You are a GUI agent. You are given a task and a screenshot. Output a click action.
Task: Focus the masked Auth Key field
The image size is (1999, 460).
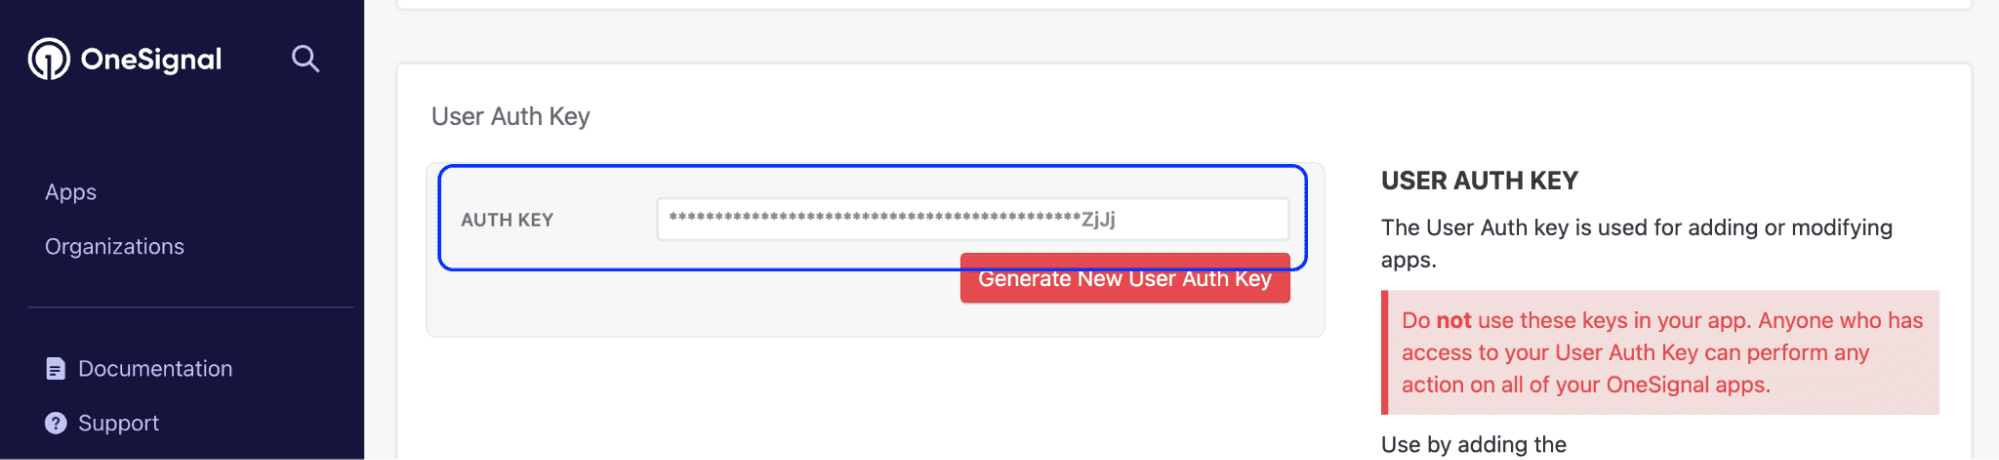click(x=972, y=219)
